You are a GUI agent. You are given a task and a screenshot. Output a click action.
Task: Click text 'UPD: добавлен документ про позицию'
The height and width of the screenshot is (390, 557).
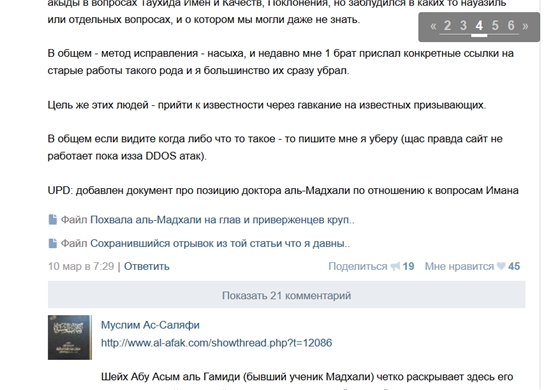(283, 191)
